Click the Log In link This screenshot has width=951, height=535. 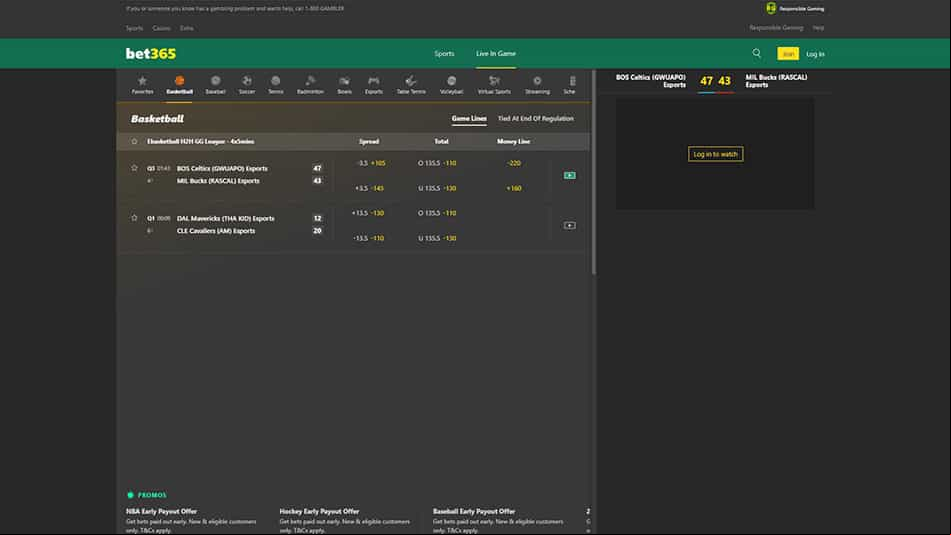click(x=815, y=54)
